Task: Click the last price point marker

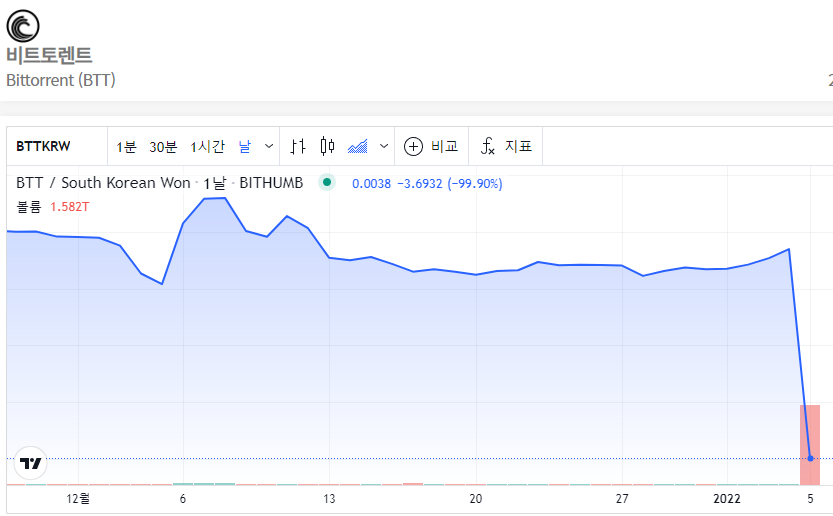Action: [x=810, y=458]
